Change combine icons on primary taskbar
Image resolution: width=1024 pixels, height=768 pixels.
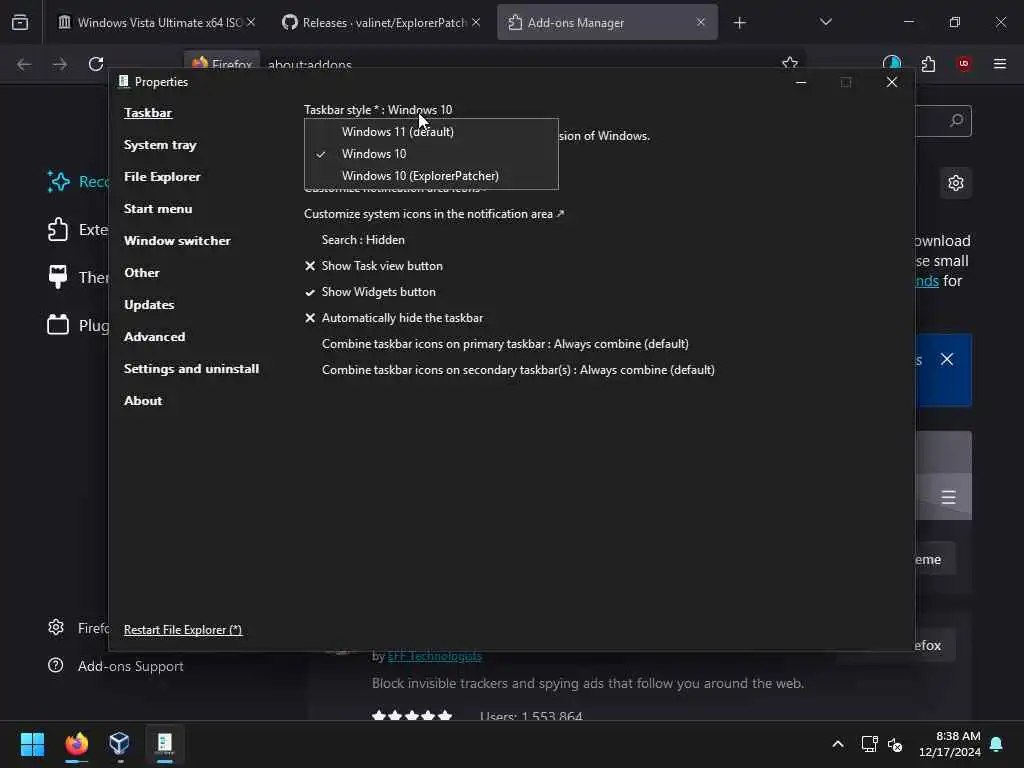click(505, 344)
